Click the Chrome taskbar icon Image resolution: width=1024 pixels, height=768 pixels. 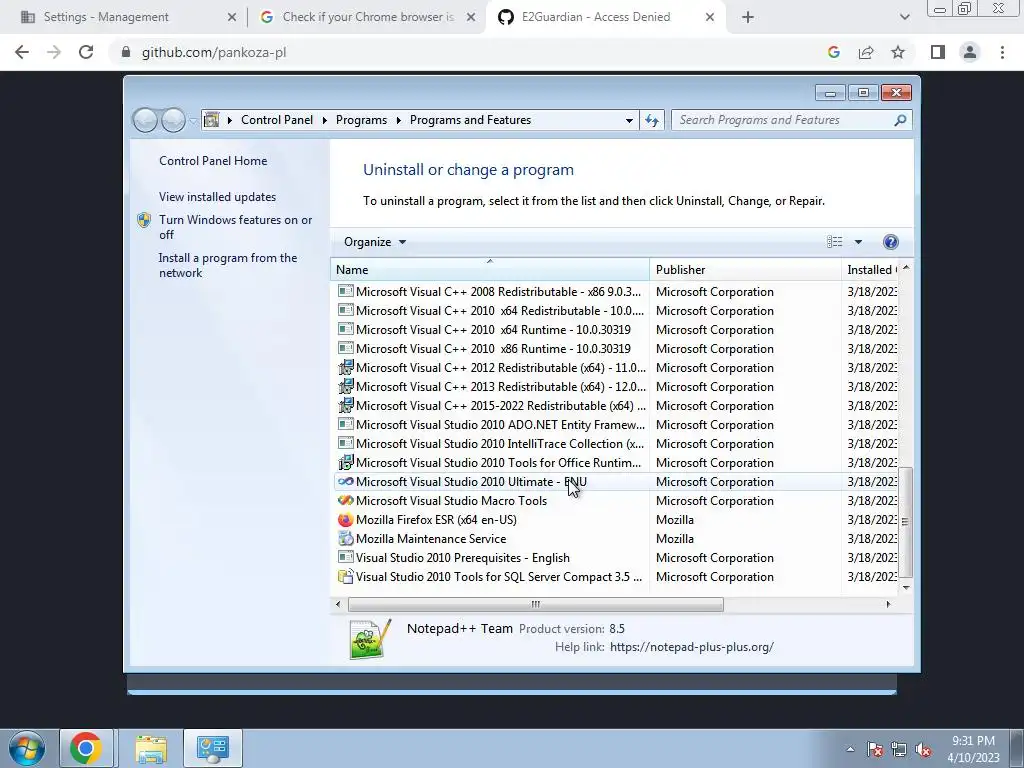(86, 748)
